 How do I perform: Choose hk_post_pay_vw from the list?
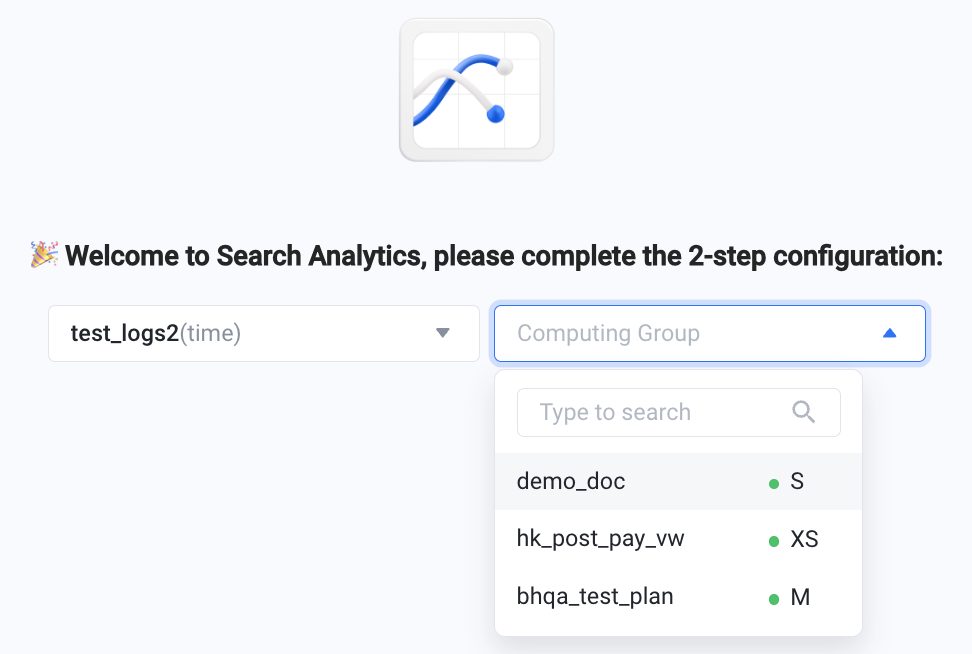(678, 539)
